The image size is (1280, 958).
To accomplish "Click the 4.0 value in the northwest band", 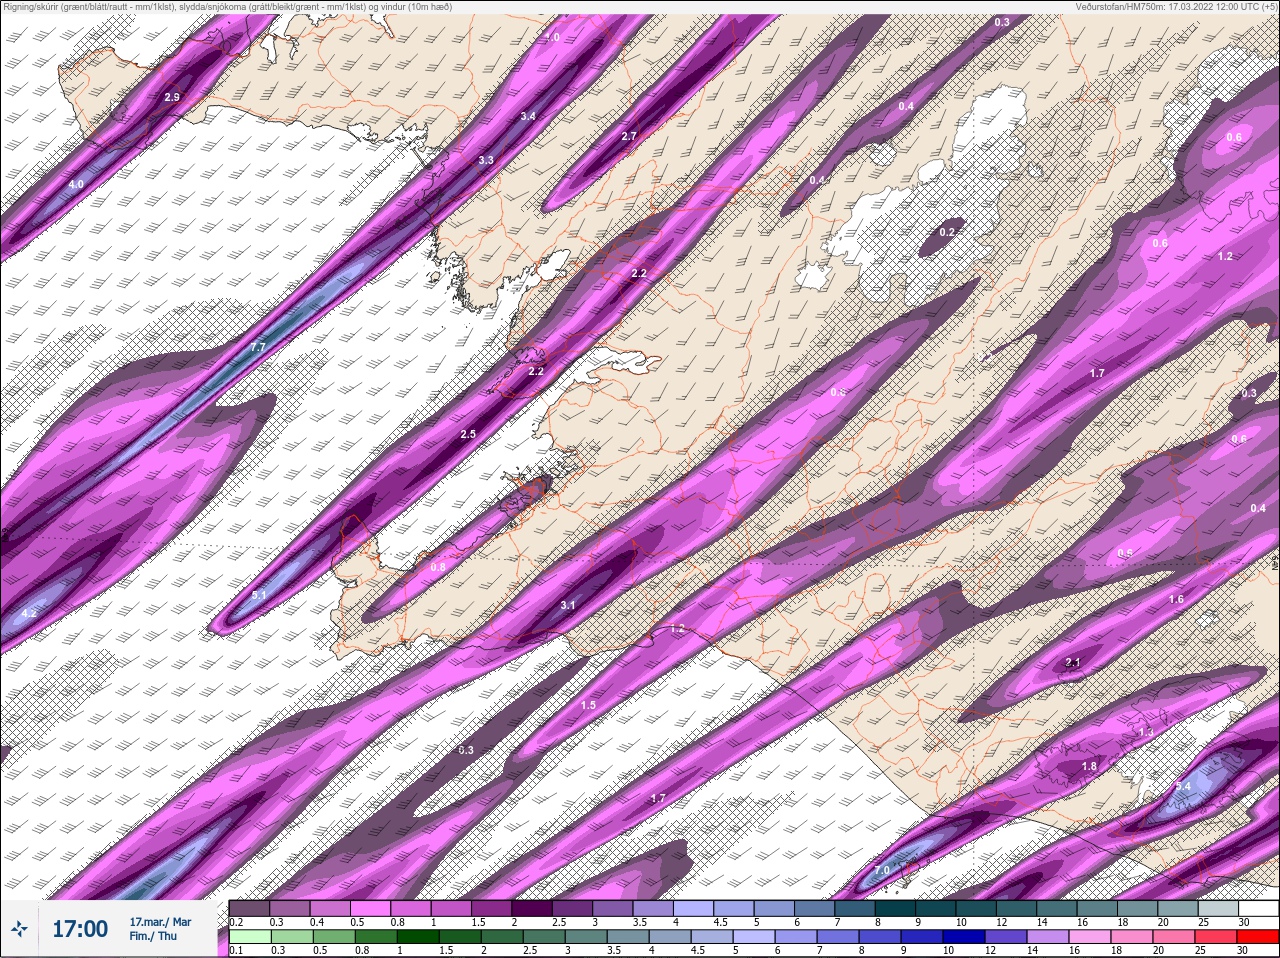I will 76,185.
